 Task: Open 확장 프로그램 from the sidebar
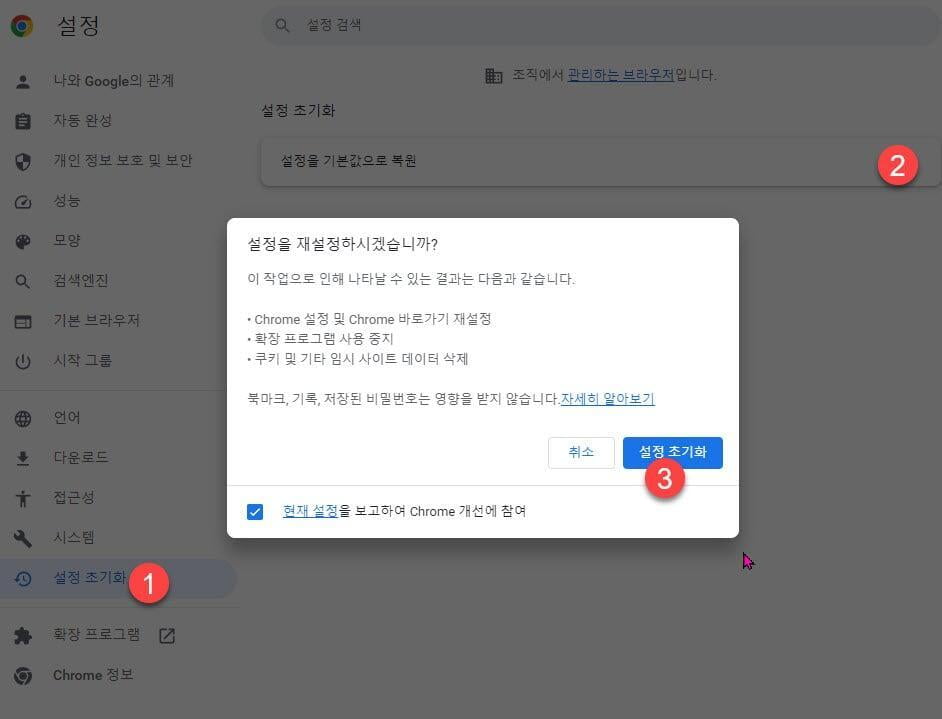pyautogui.click(x=96, y=635)
